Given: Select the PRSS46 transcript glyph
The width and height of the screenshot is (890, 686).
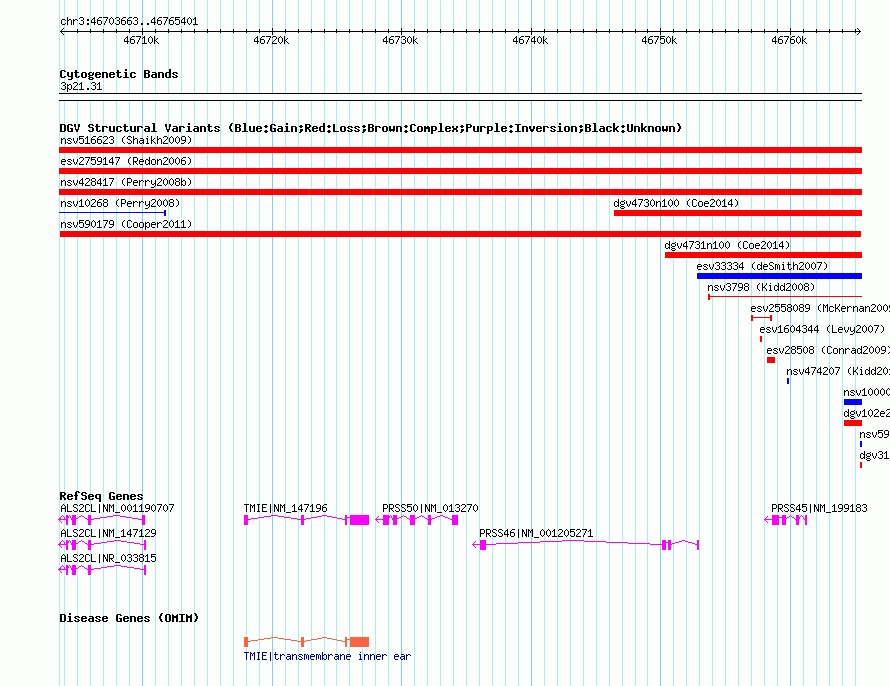Looking at the screenshot, I should point(585,545).
